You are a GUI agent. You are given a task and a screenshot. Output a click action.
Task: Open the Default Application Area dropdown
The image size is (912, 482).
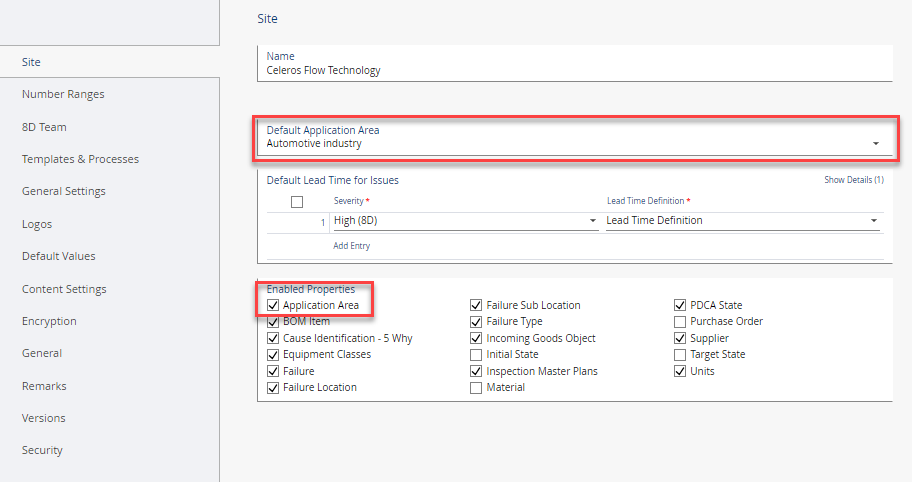coord(875,144)
